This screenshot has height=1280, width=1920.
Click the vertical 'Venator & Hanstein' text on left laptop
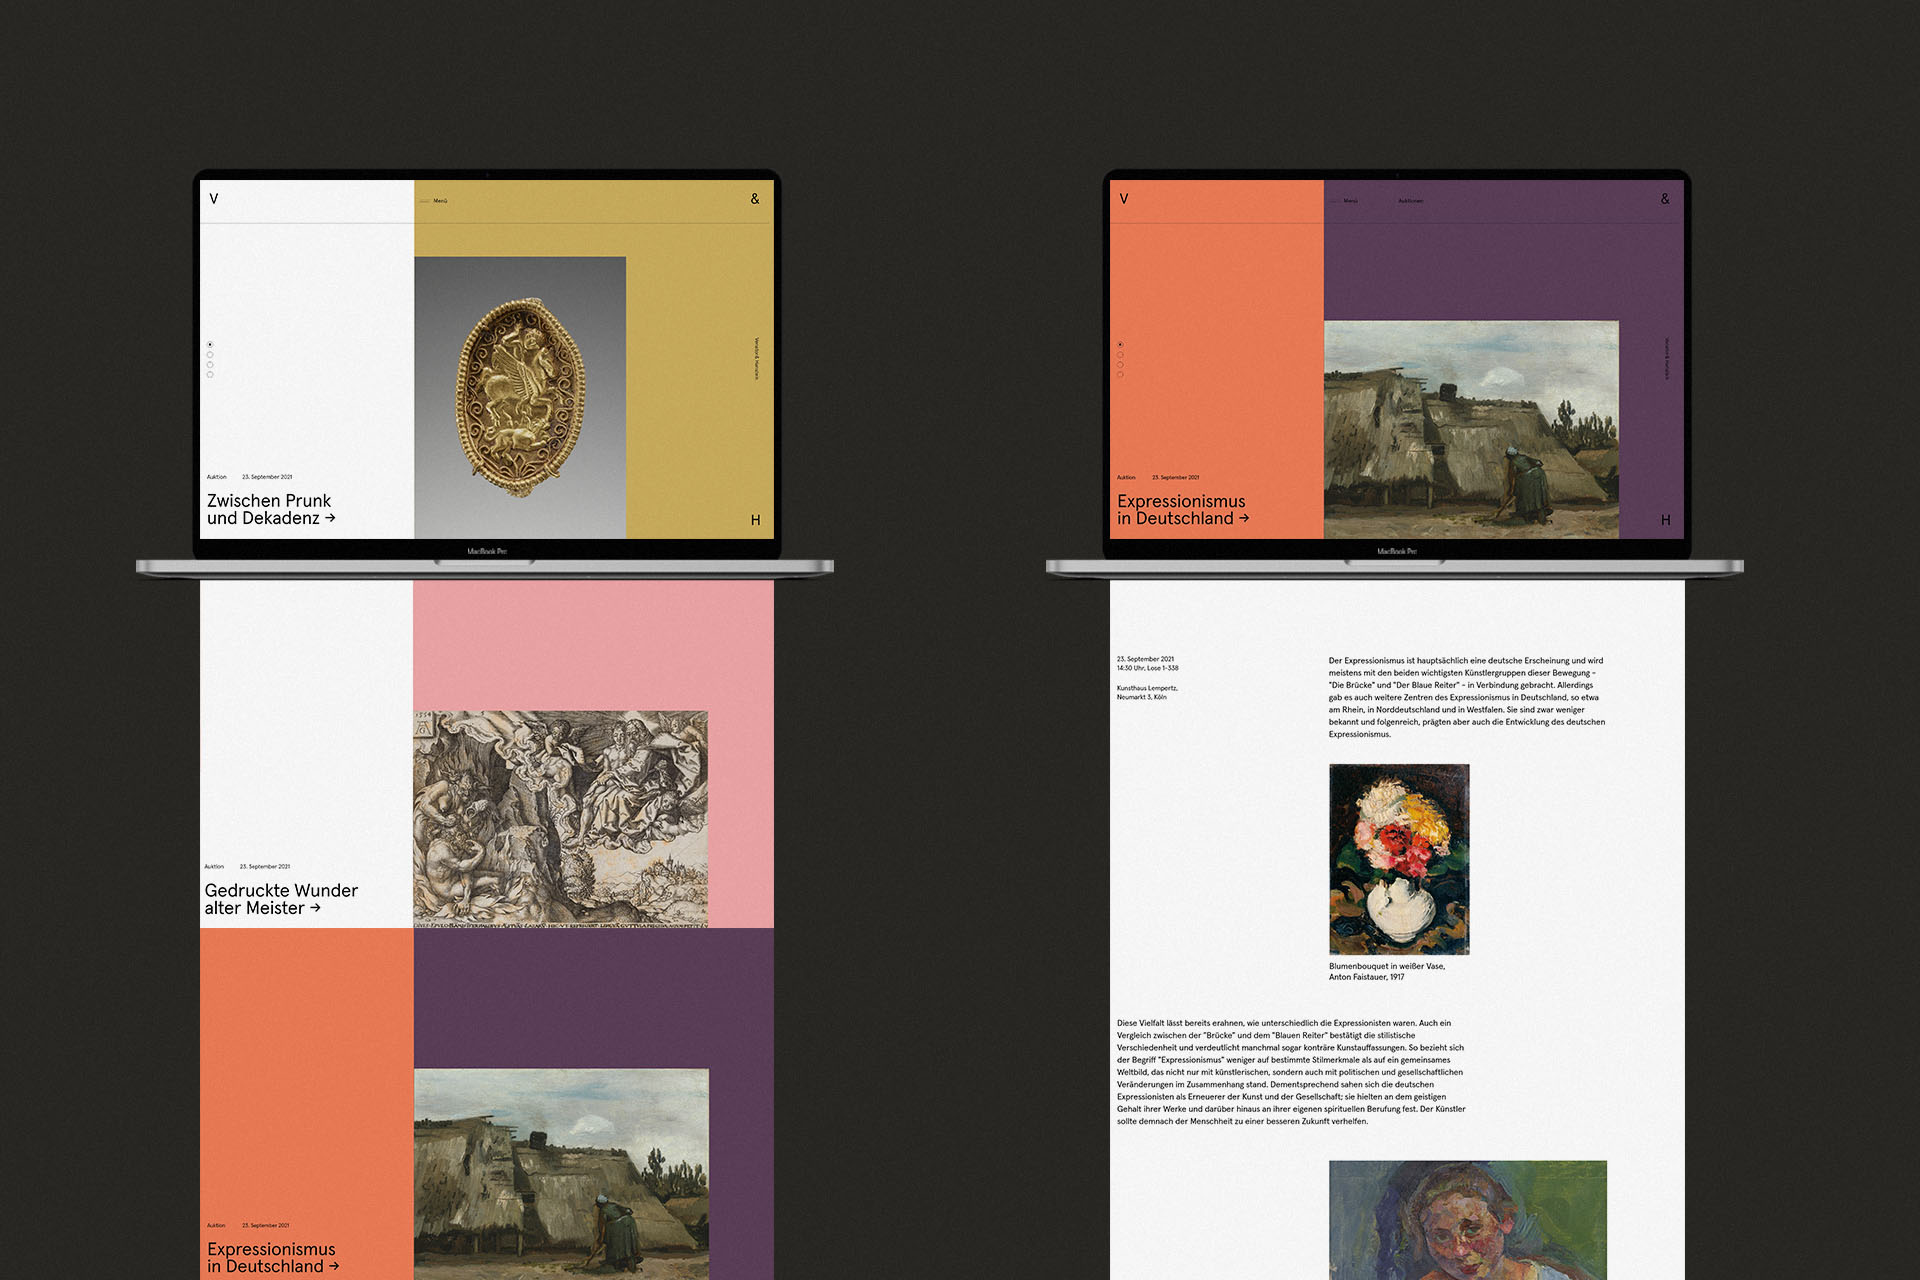click(756, 359)
